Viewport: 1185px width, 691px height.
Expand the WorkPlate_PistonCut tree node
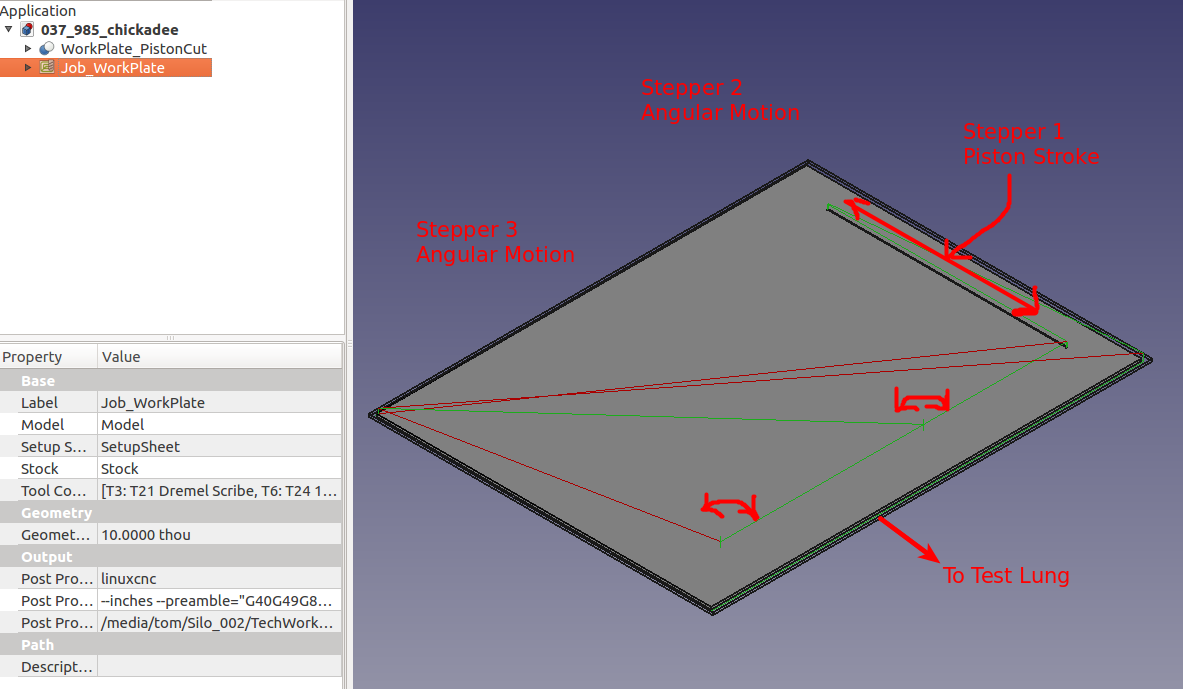point(28,49)
